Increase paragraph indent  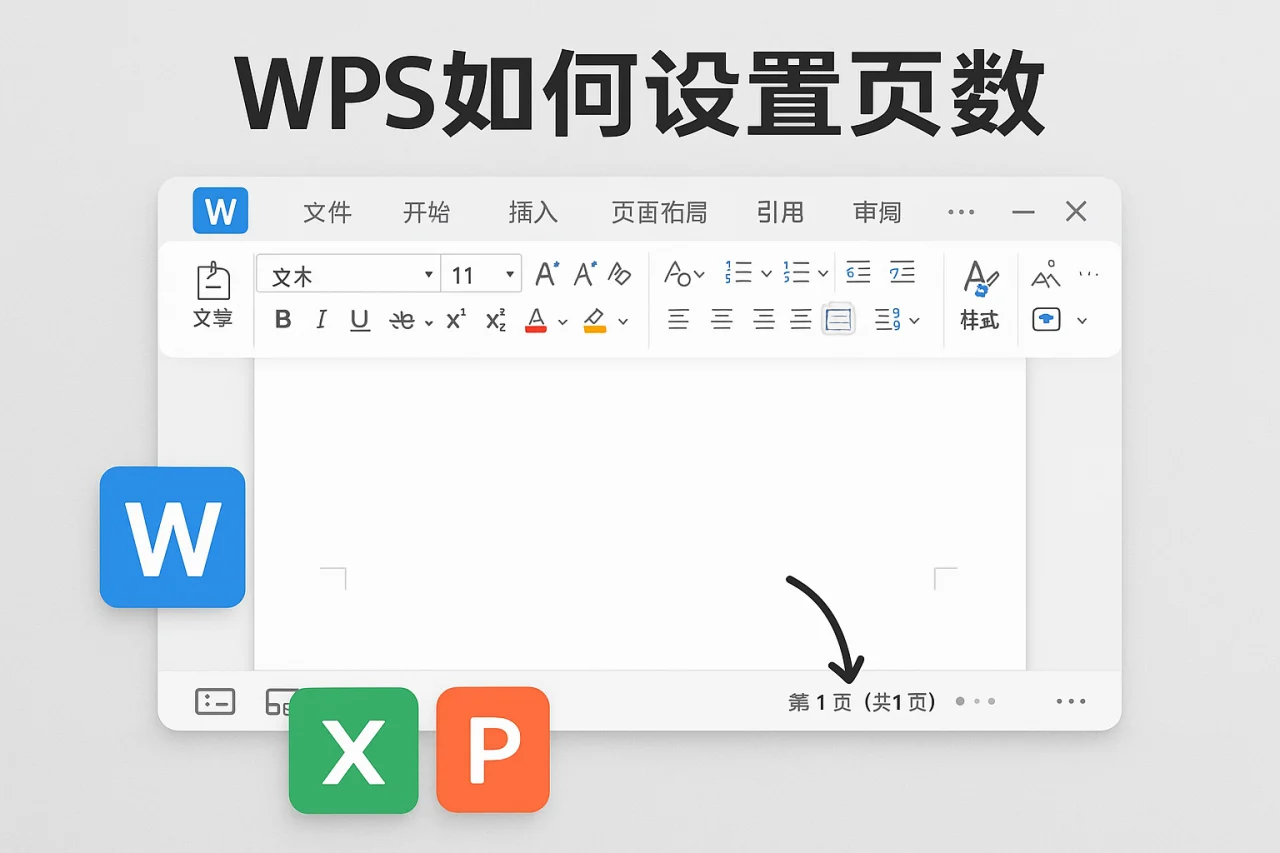[x=901, y=272]
